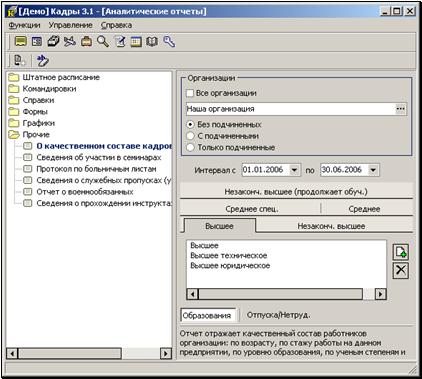
Task: Click the delete X icon beside education list
Action: point(401,270)
